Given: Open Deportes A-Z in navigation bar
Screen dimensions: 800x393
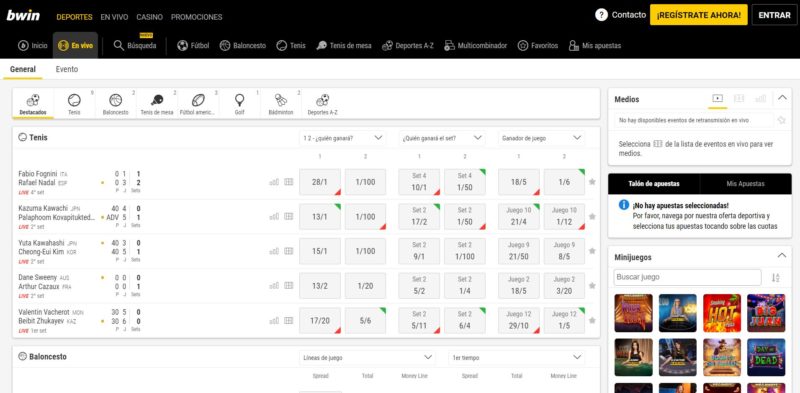Looking at the screenshot, I should click(x=408, y=45).
